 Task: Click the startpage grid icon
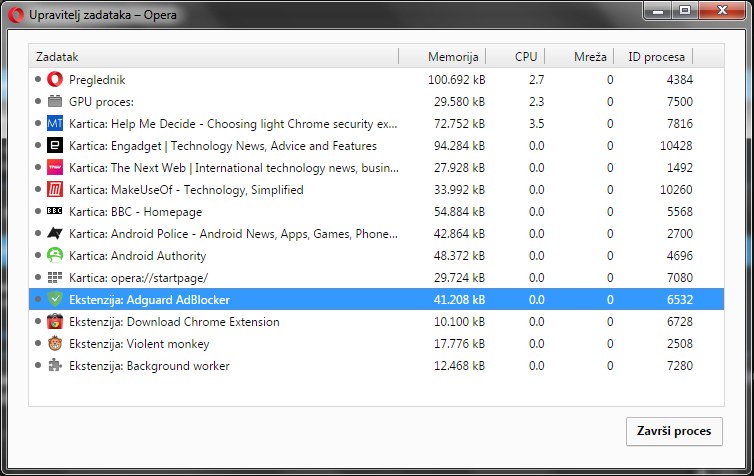(55, 277)
